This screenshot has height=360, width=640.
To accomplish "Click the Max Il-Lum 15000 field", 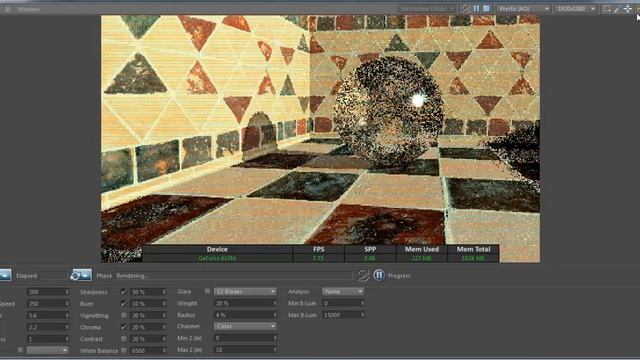I will click(343, 315).
